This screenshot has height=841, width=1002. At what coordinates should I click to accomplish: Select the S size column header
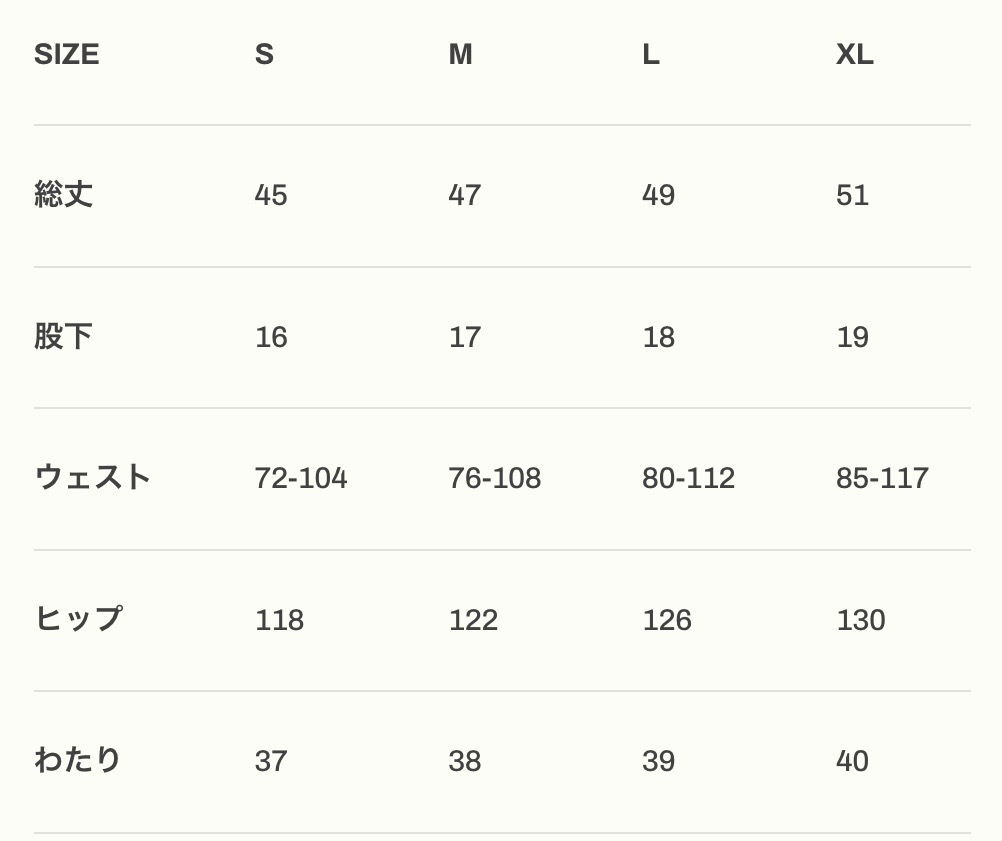(264, 54)
